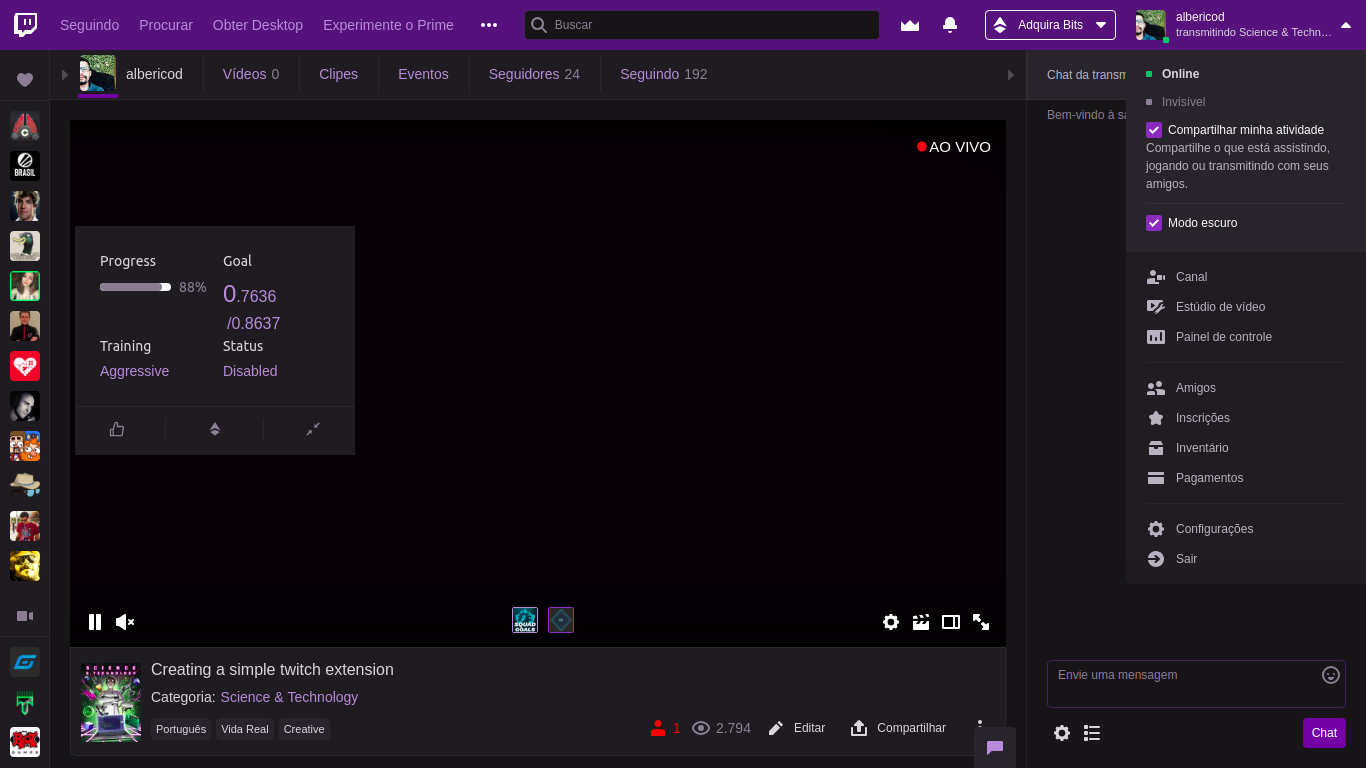Toggle theatre mode in player
The height and width of the screenshot is (768, 1366).
[x=951, y=622]
